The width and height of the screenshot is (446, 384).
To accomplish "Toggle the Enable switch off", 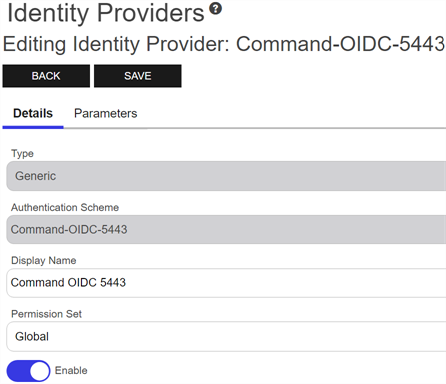I will click(x=28, y=371).
